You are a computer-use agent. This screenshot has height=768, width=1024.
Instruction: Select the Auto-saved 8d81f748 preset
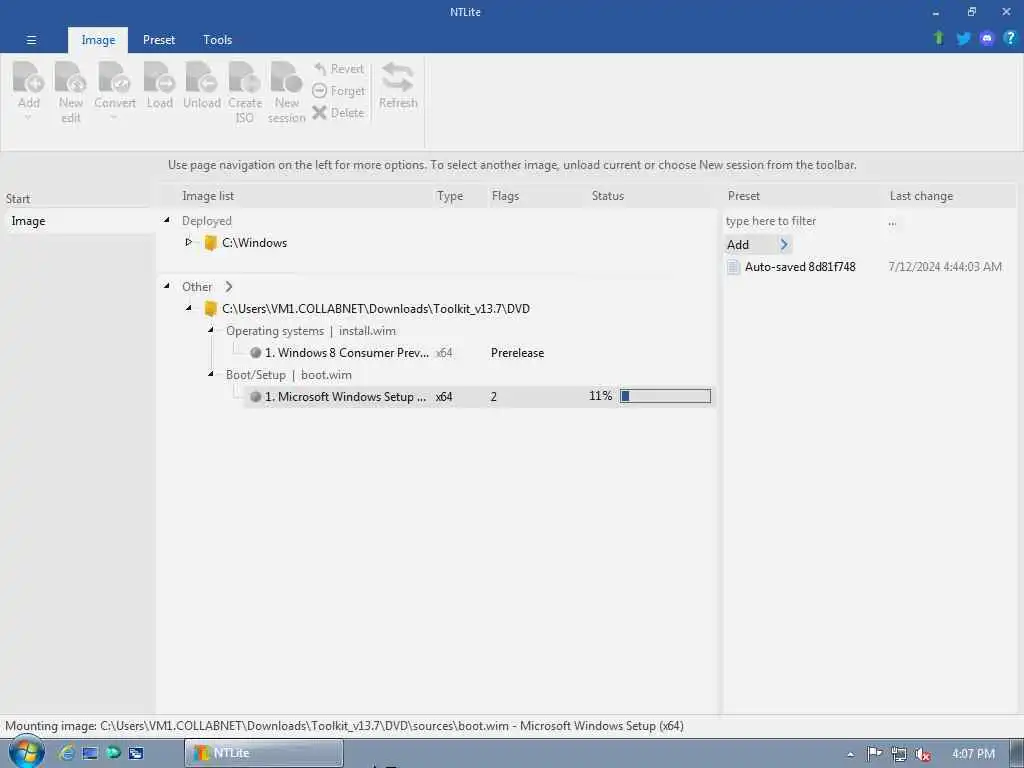(x=800, y=266)
